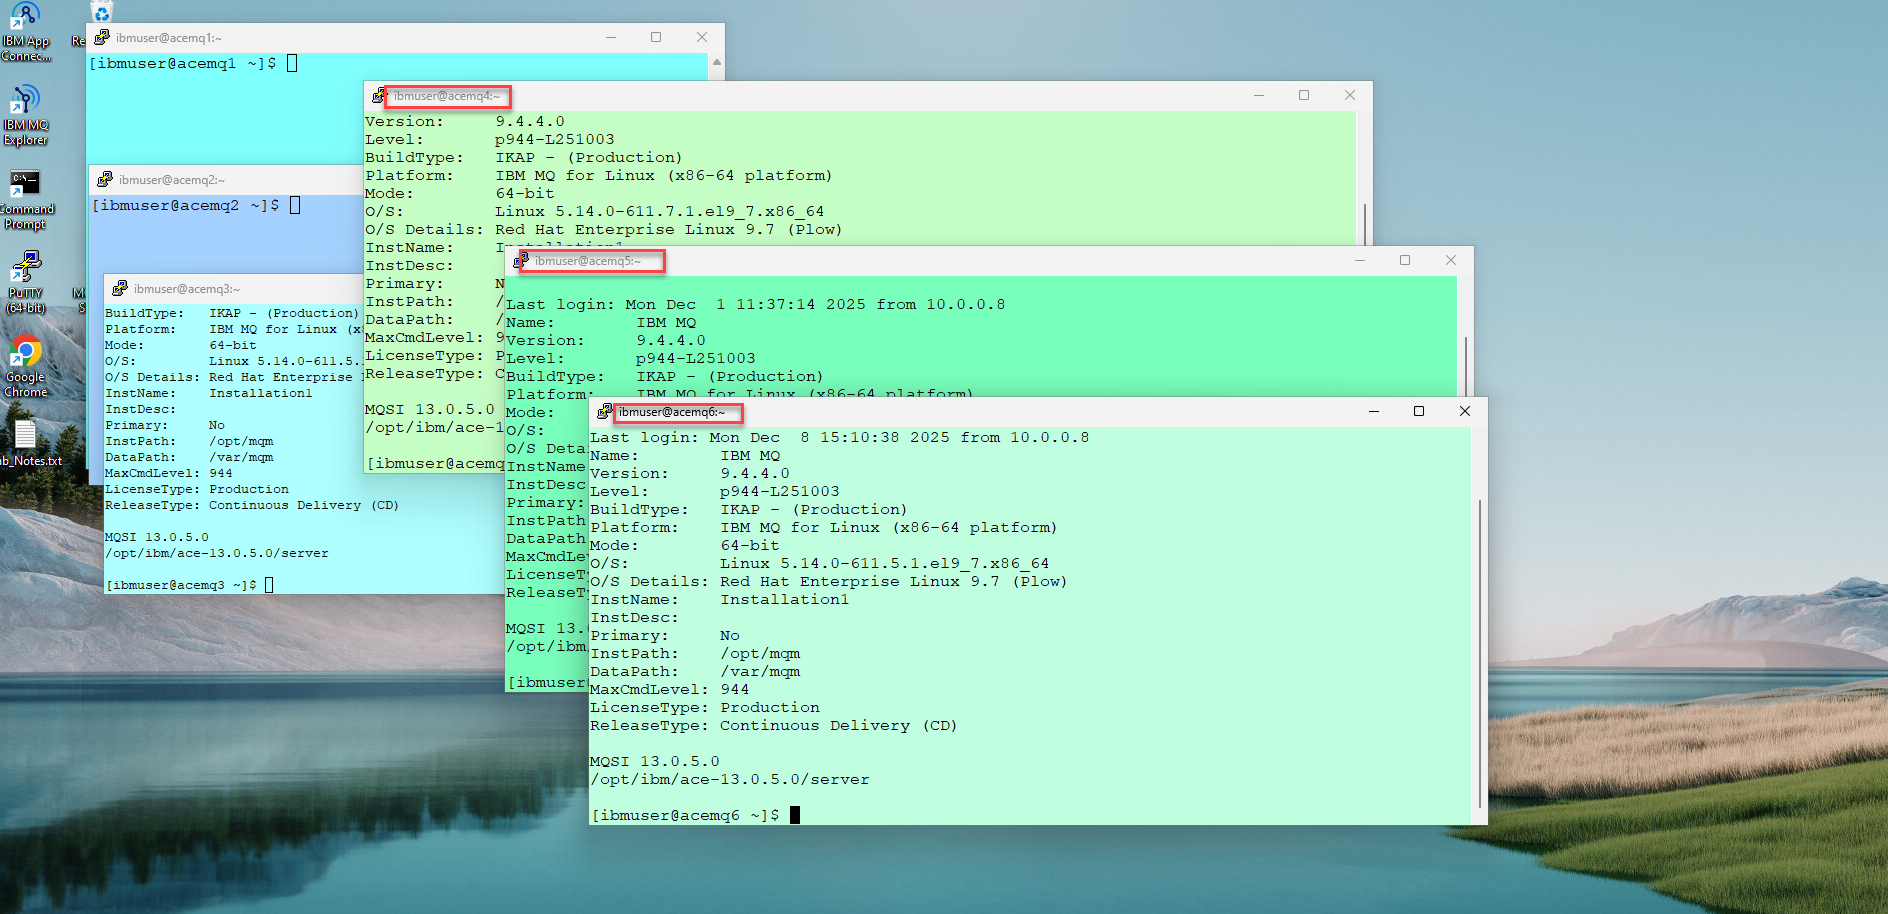Focus the ibmuser@acemq2:~ window title
This screenshot has width=1888, height=914.
point(172,180)
